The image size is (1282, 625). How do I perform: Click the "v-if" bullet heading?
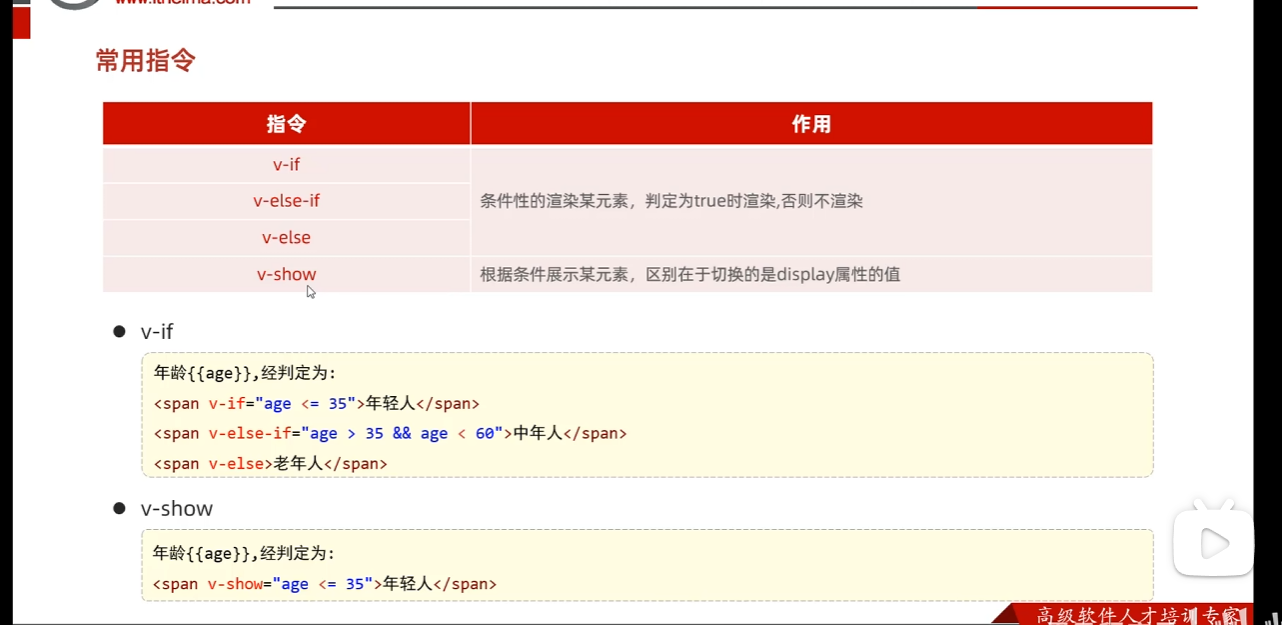(x=157, y=332)
